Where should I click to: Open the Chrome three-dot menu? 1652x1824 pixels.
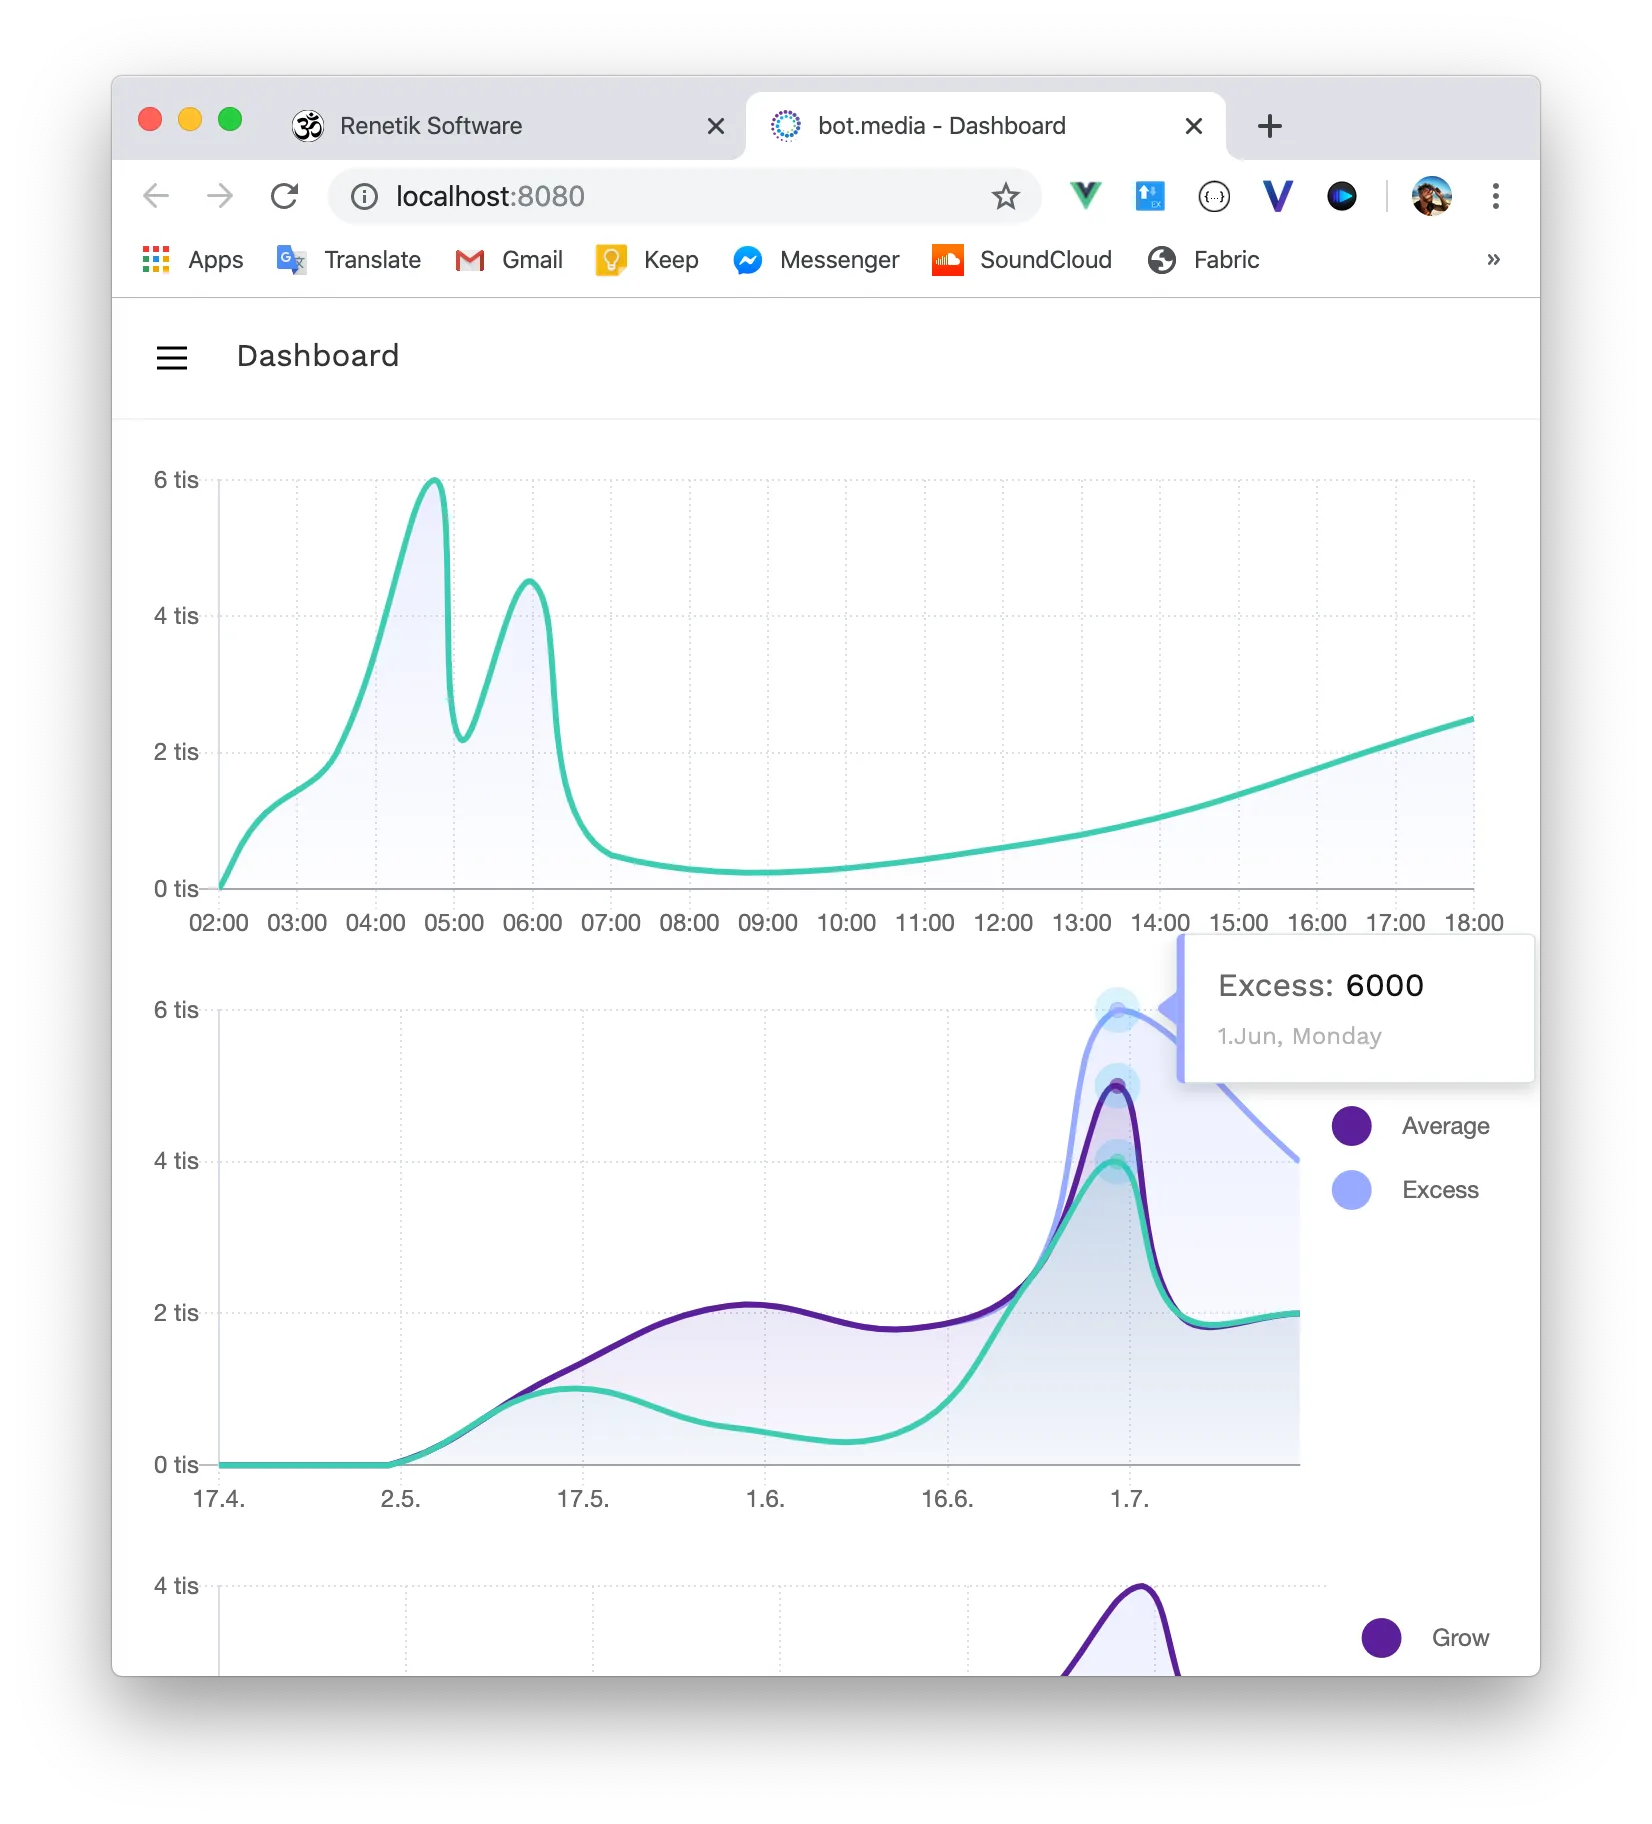pyautogui.click(x=1496, y=196)
